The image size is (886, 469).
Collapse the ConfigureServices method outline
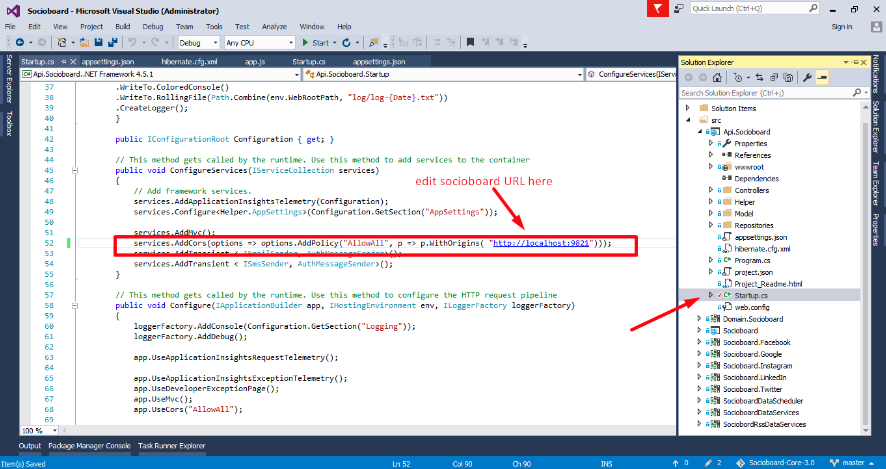coord(75,170)
